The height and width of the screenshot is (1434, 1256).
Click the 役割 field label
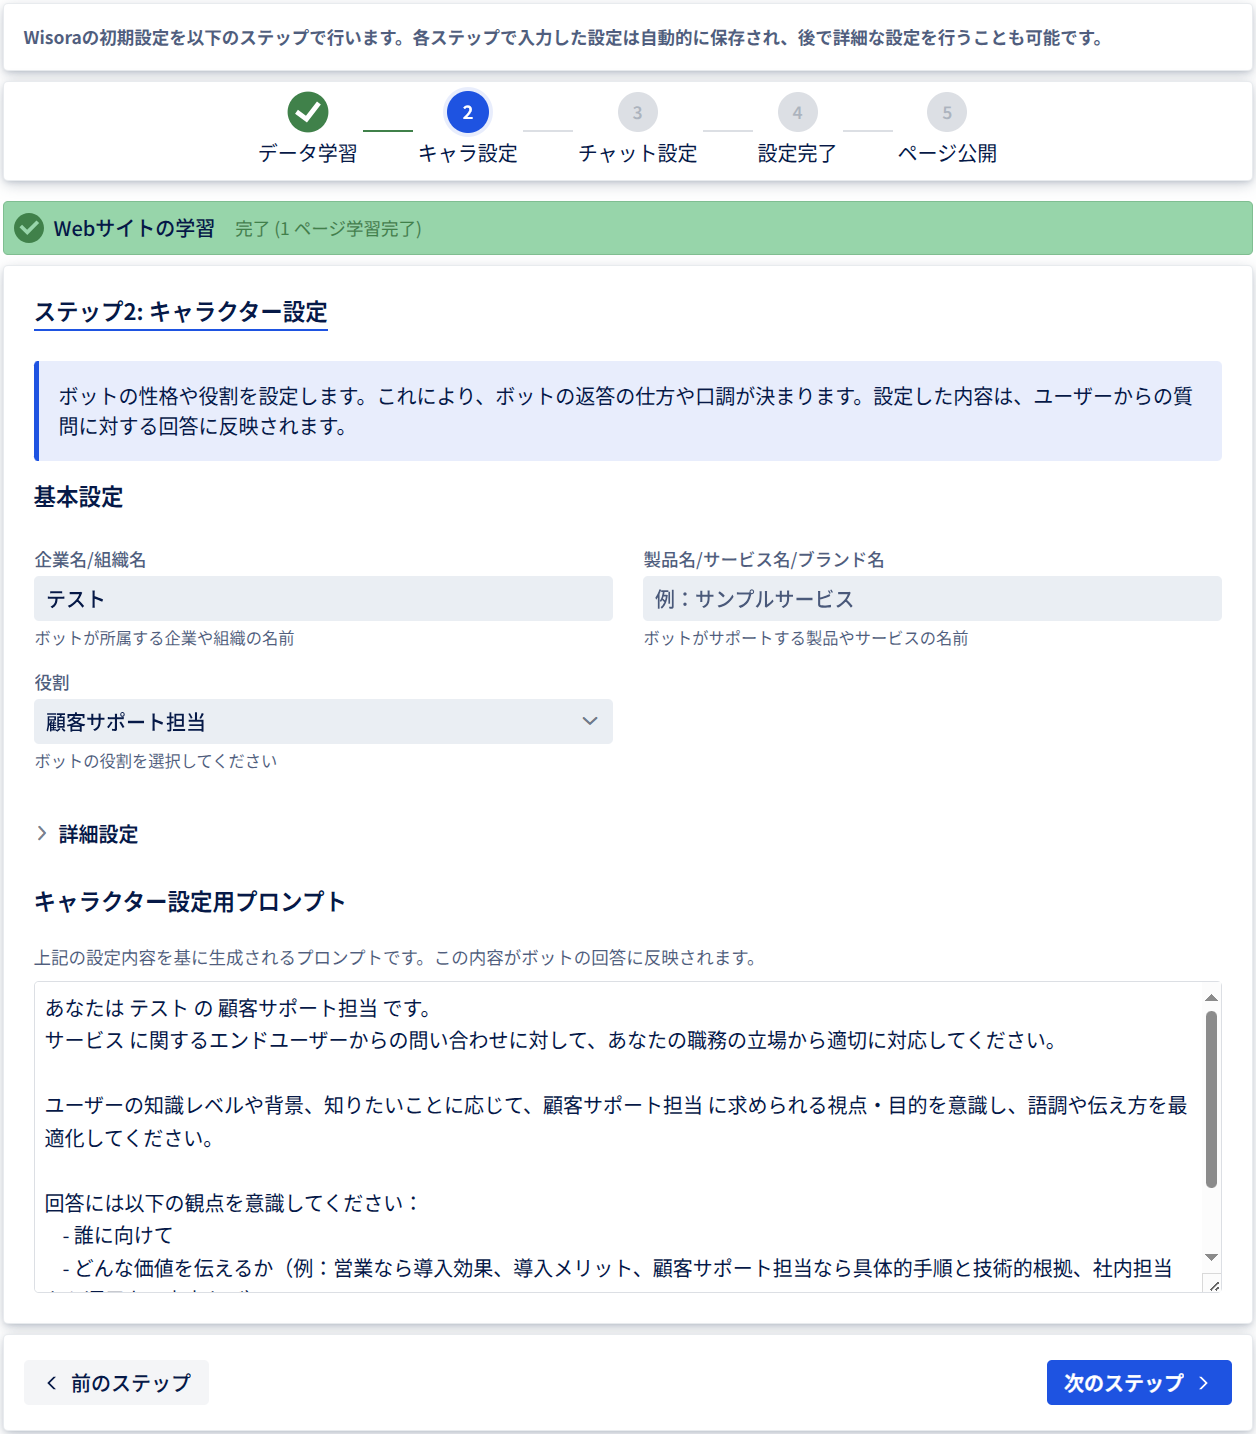[x=52, y=683]
